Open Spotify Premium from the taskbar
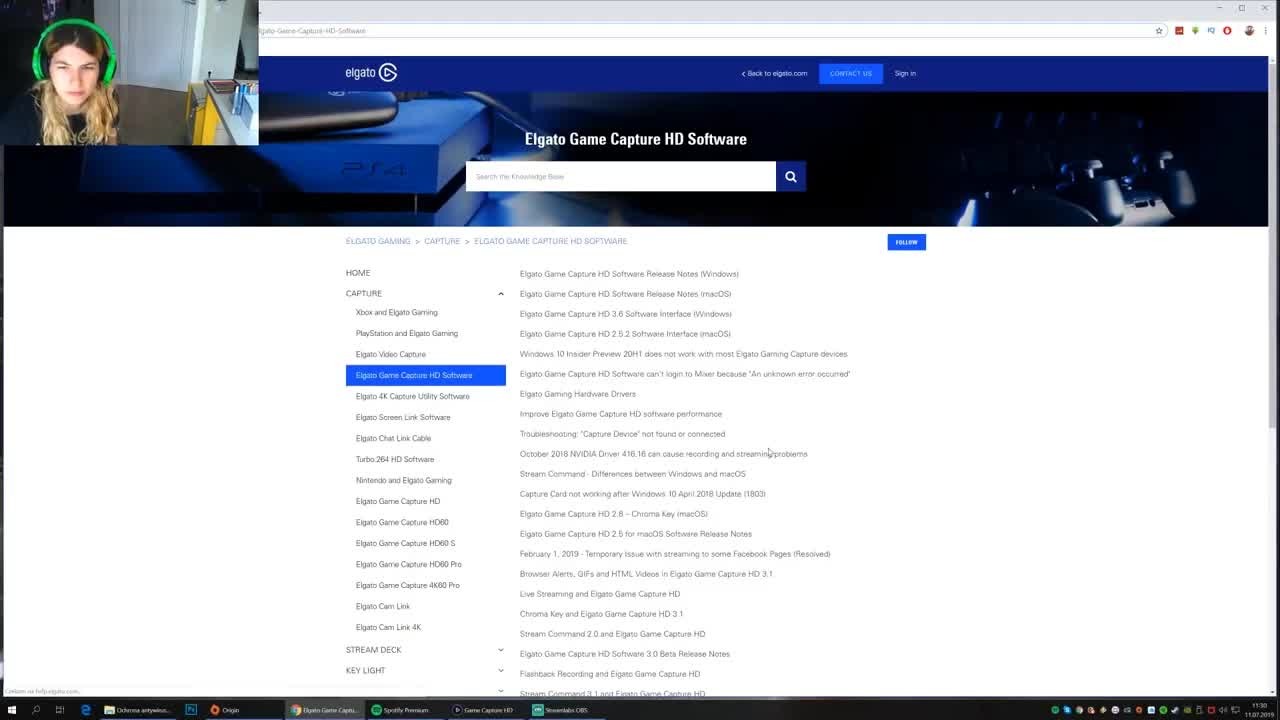The height and width of the screenshot is (720, 1280). [400, 710]
